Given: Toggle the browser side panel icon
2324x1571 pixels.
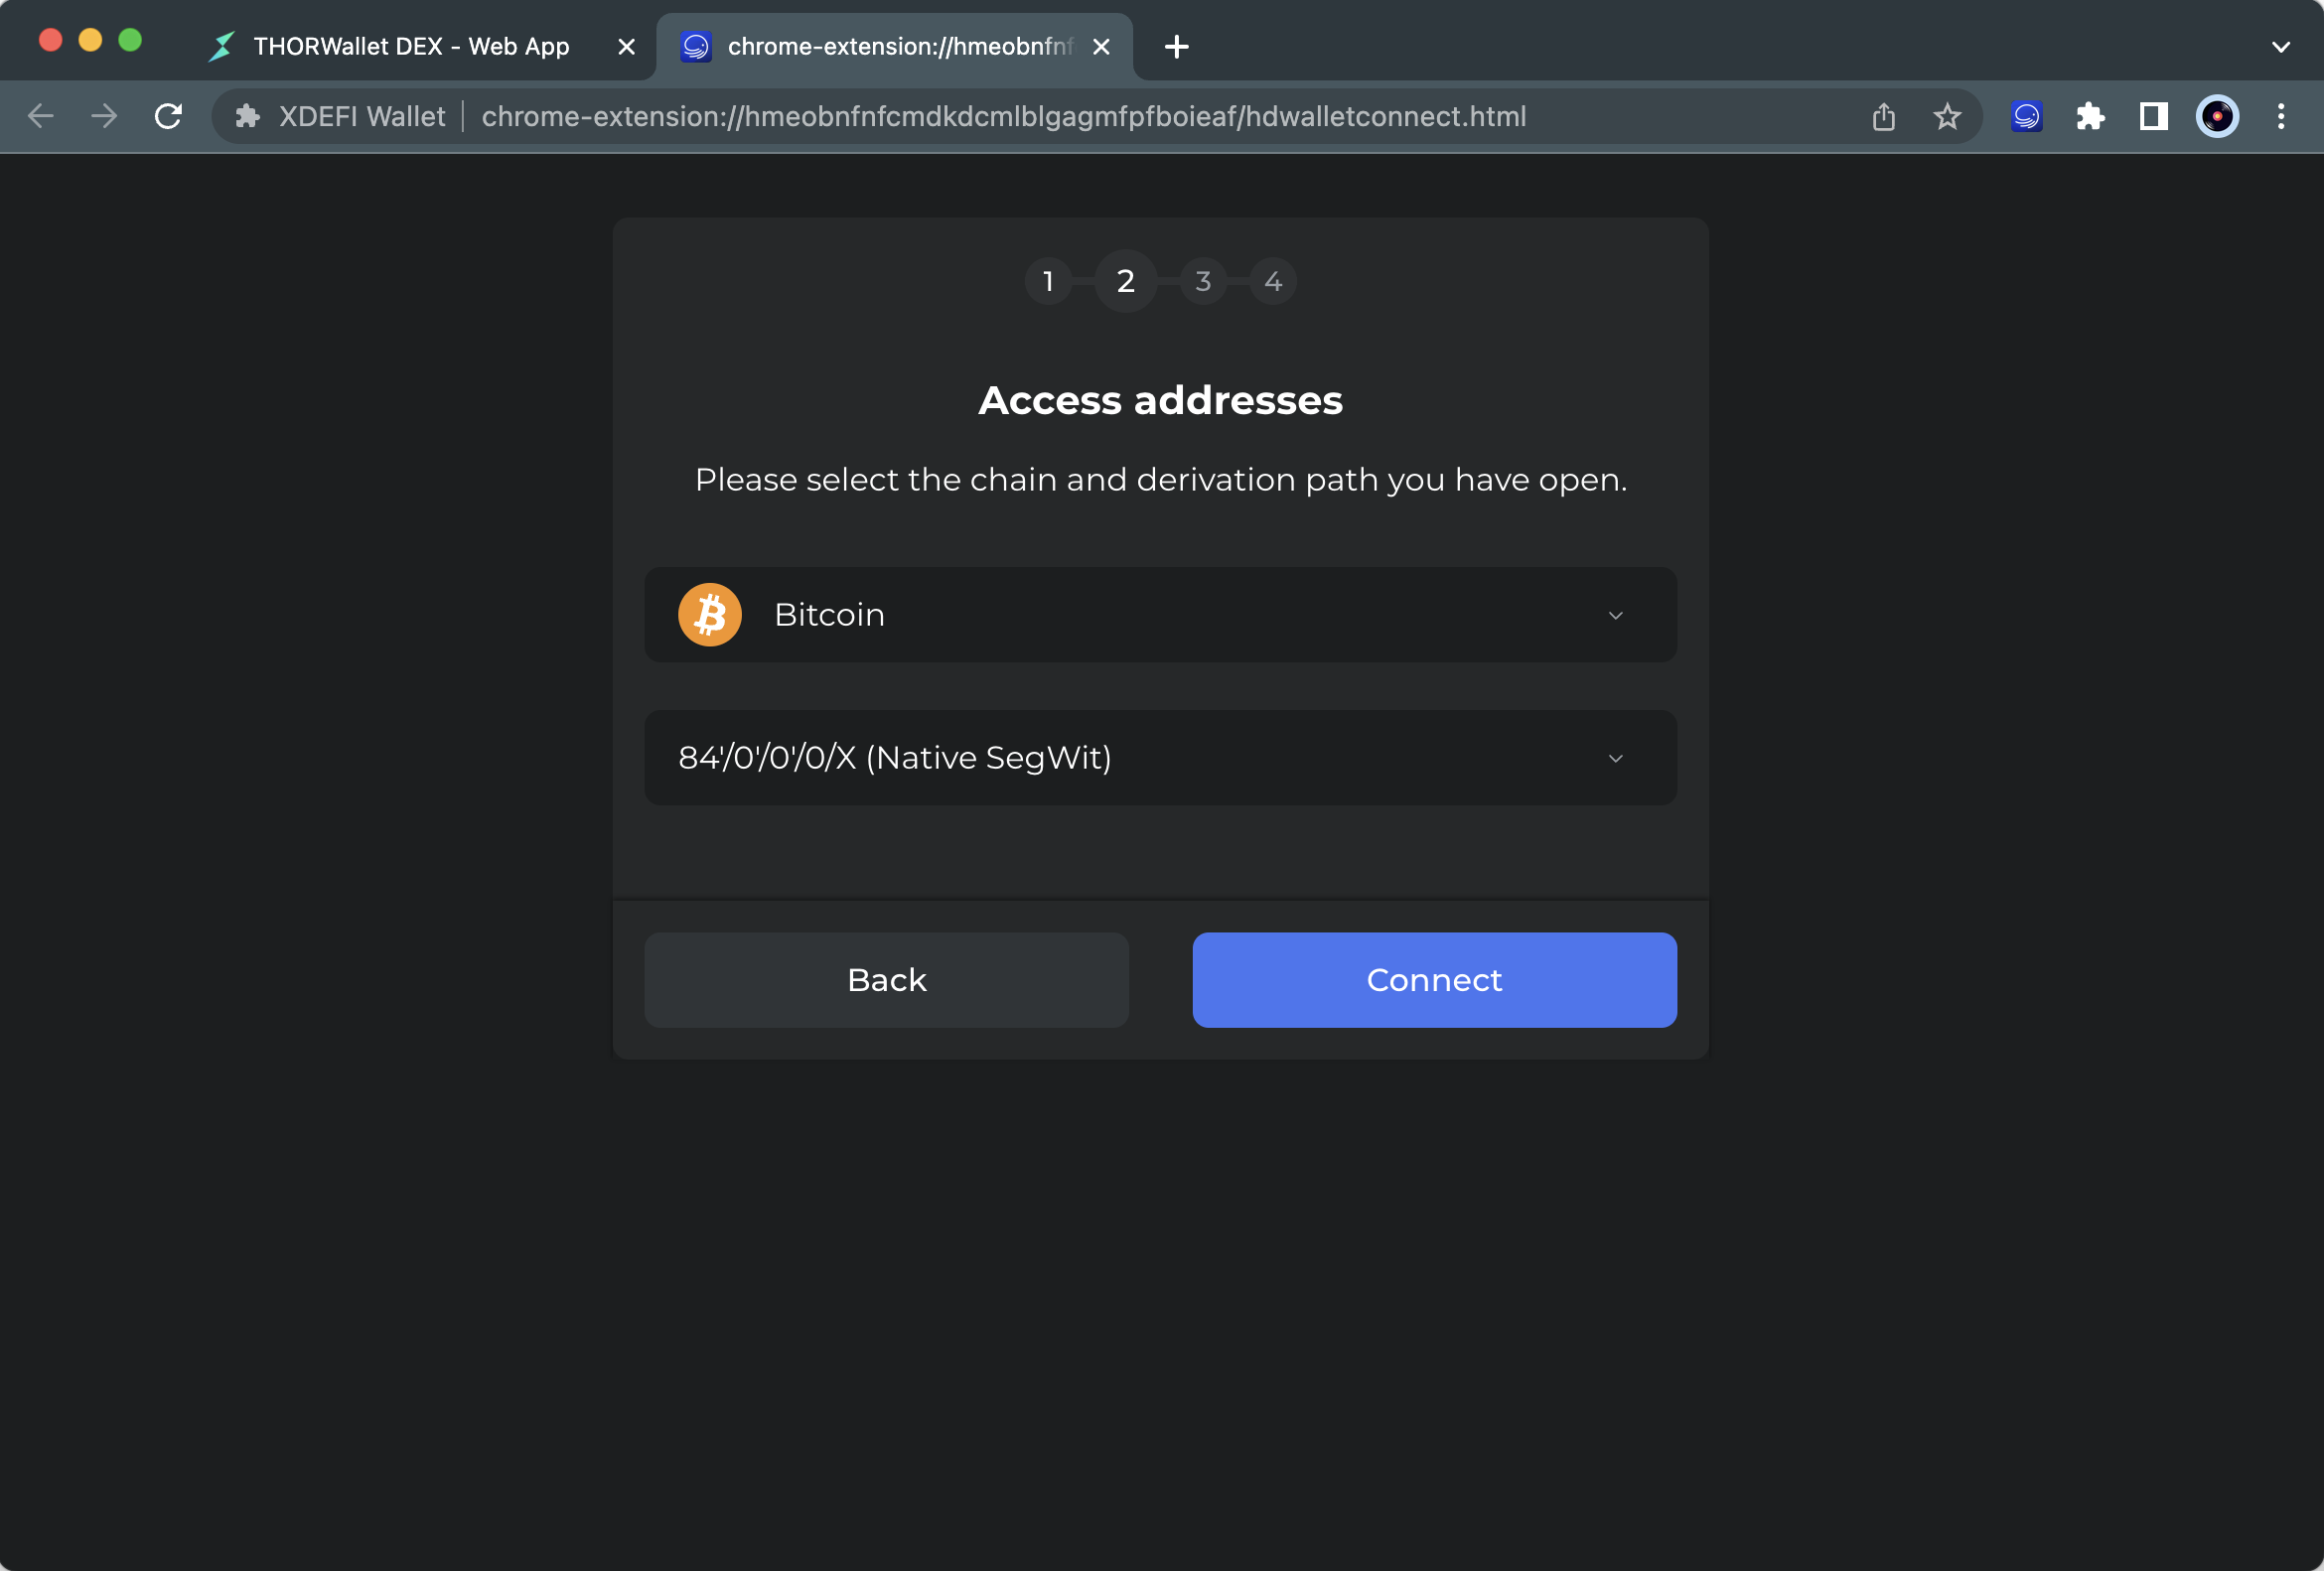Looking at the screenshot, I should click(2153, 117).
